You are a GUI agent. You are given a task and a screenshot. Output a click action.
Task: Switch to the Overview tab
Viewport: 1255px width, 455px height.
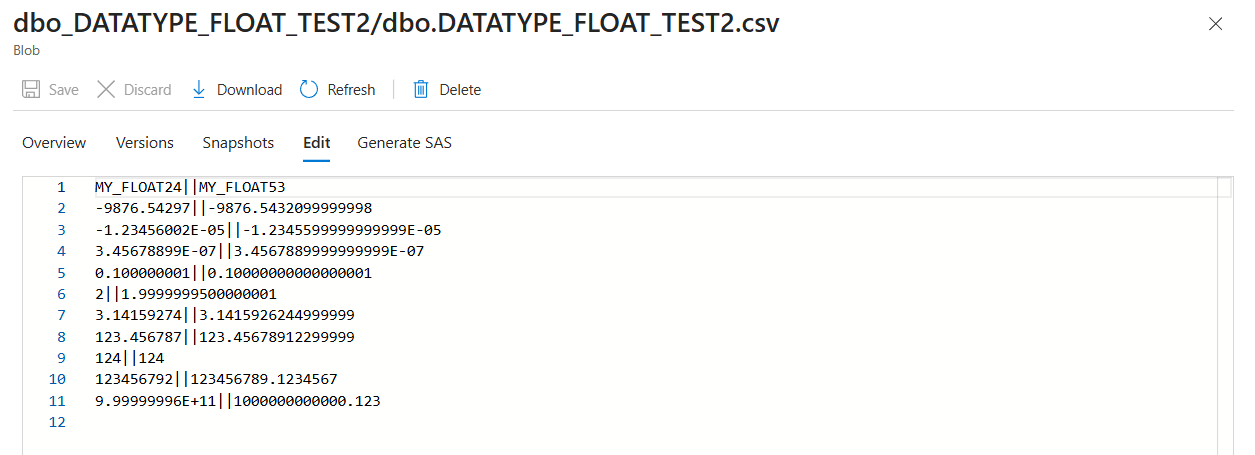[54, 143]
